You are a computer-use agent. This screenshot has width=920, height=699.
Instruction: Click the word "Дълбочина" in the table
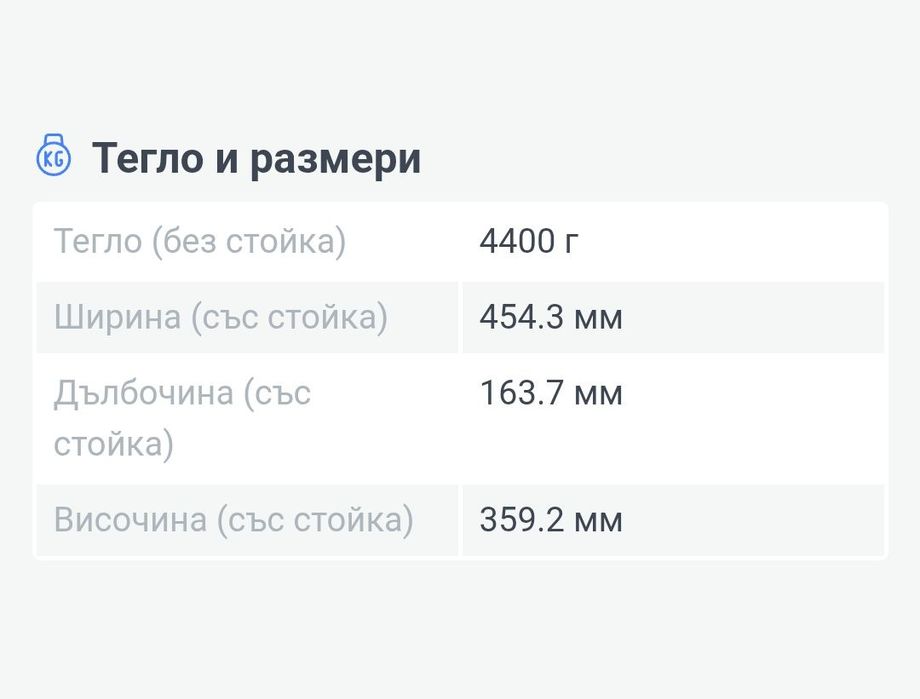click(x=143, y=393)
